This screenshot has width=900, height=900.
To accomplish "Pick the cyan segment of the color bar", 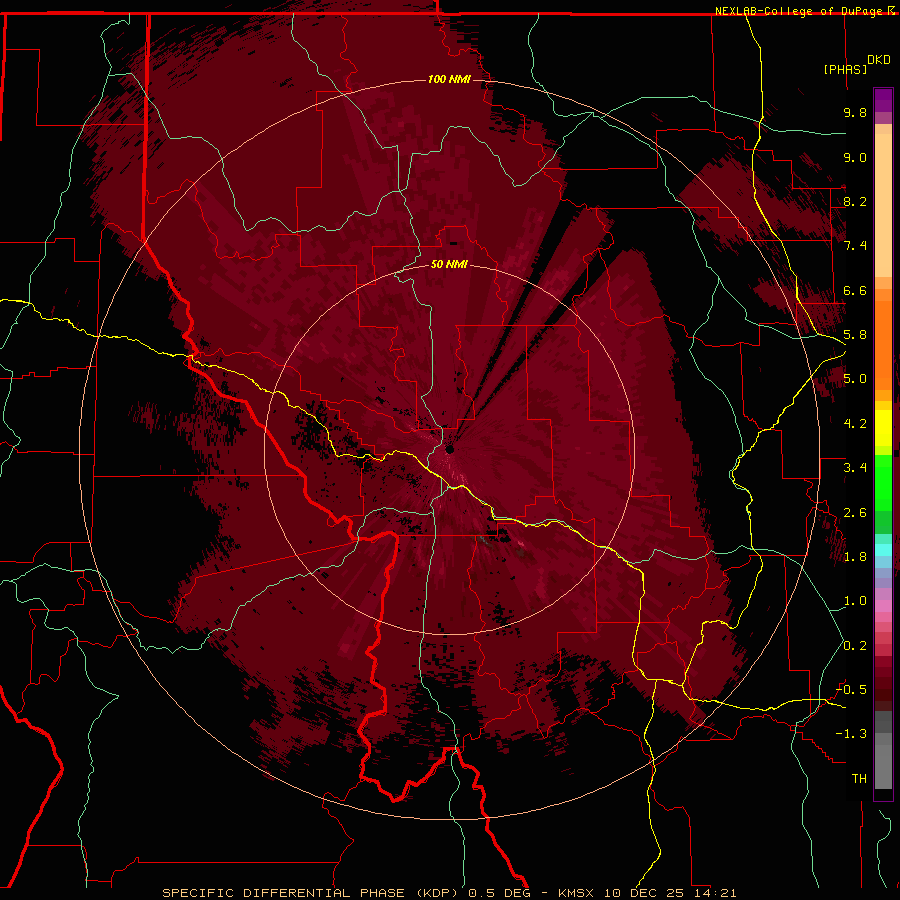I will (x=883, y=550).
